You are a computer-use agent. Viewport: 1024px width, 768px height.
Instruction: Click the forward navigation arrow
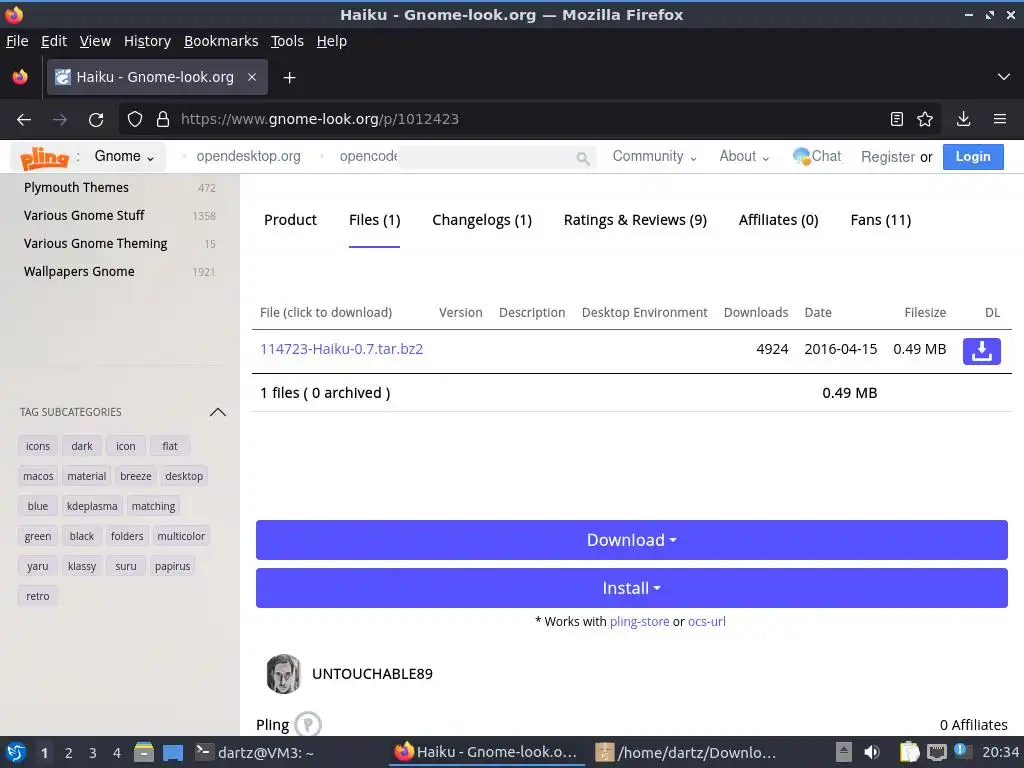60,120
